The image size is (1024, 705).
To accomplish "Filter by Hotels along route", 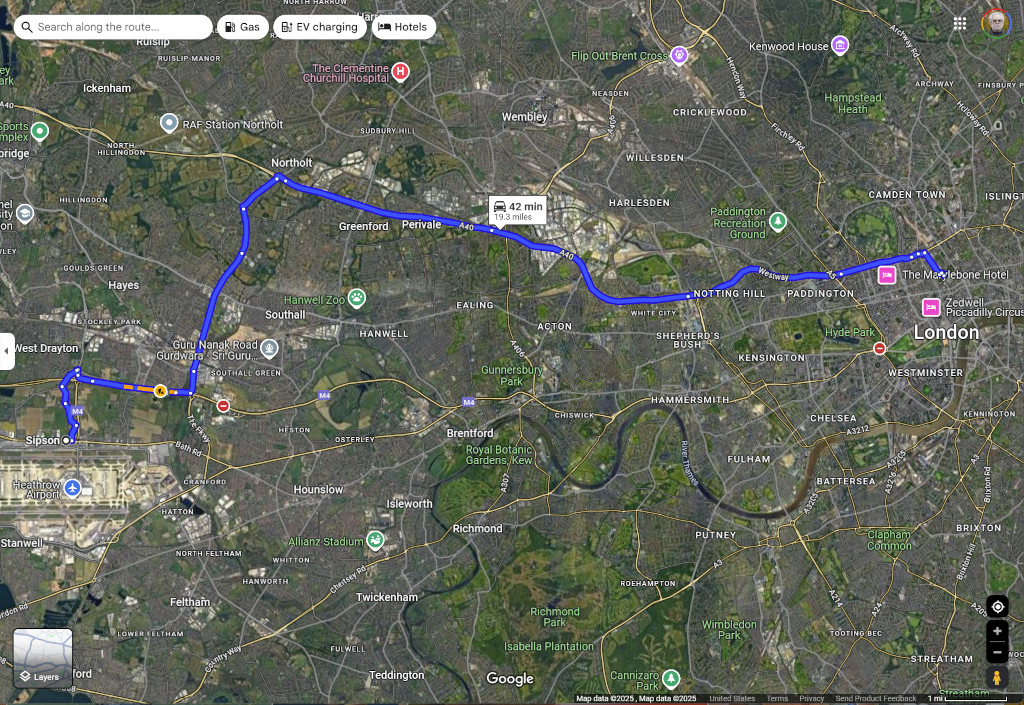I will 404,27.
